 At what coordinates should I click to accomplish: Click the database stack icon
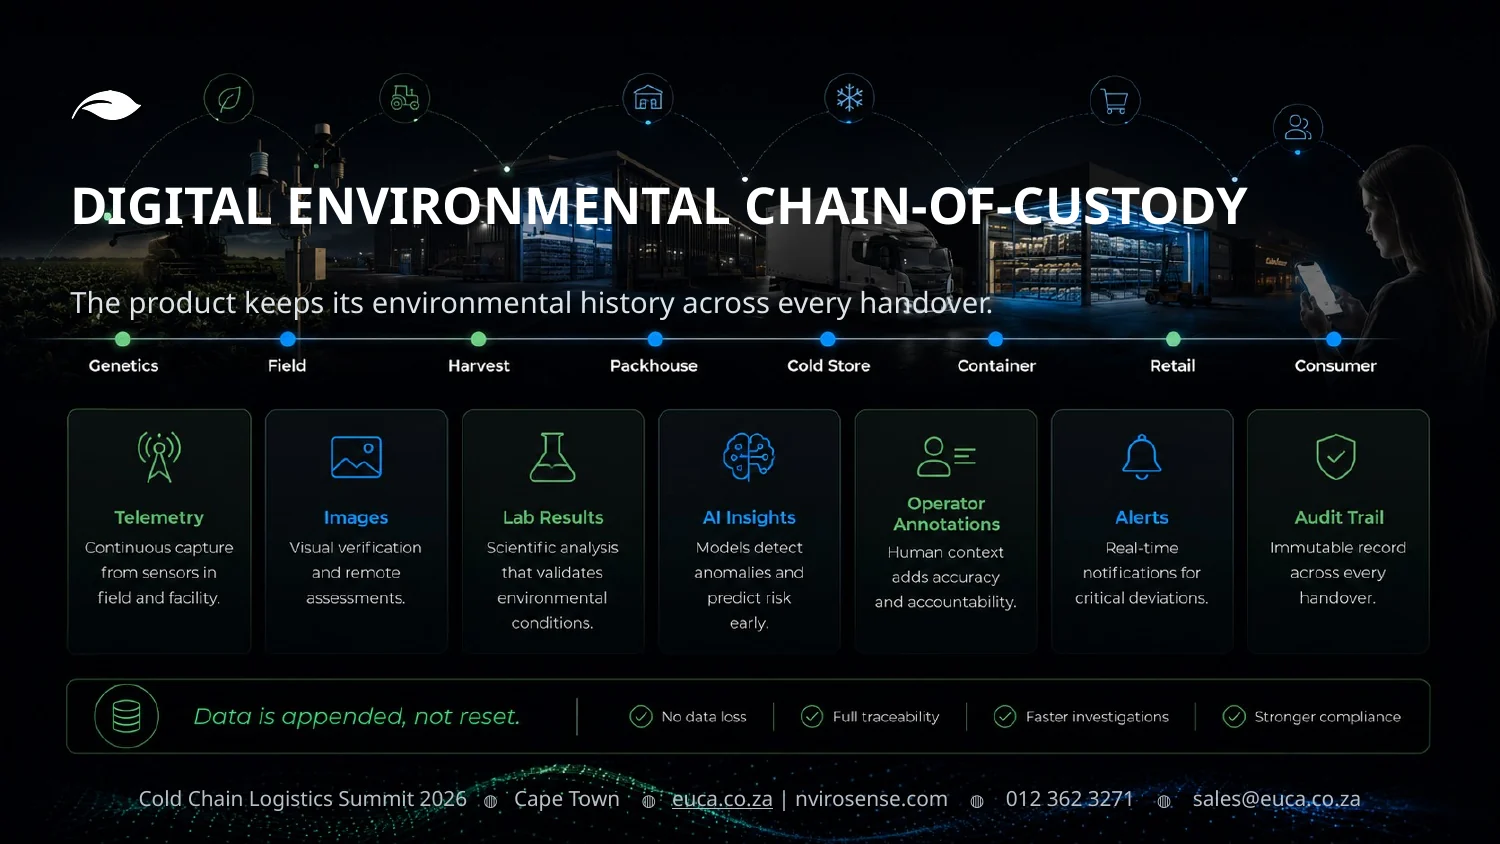point(127,716)
